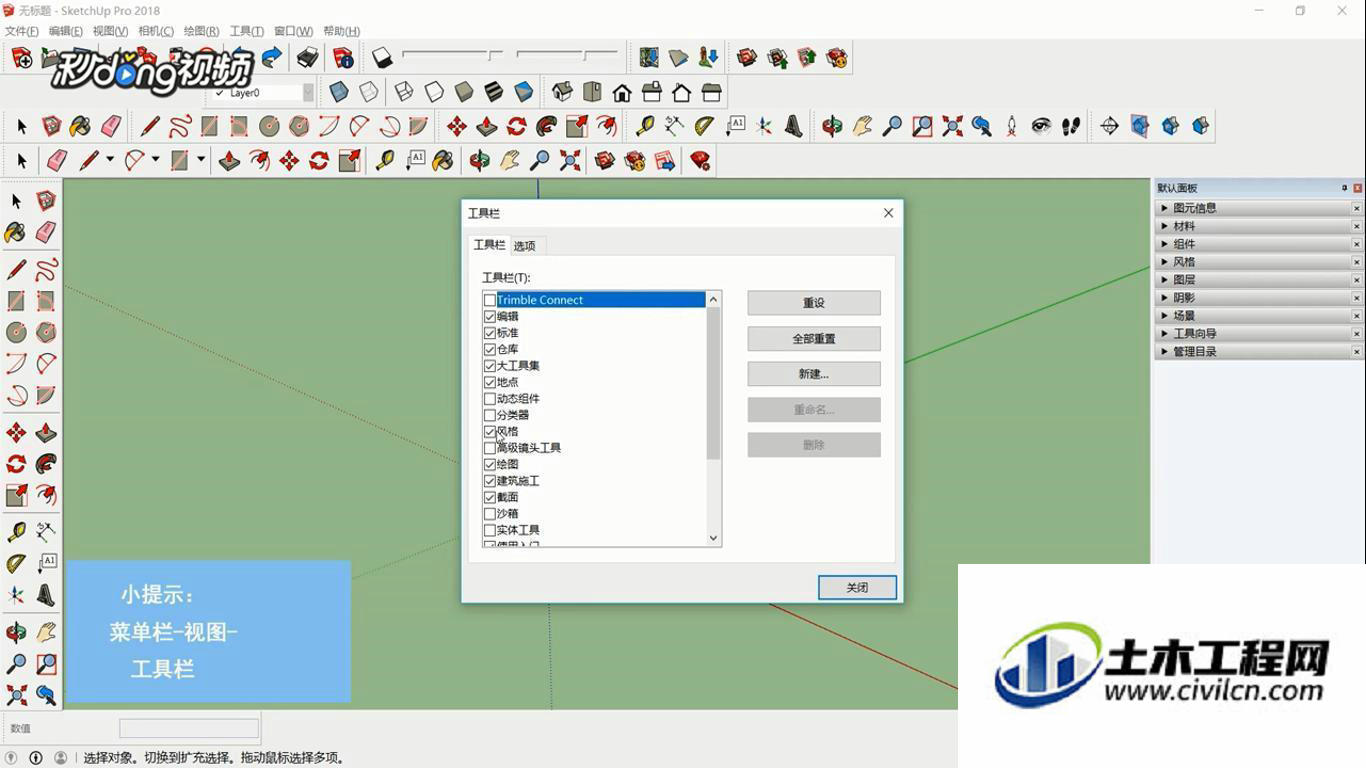Enable the 分类器 toolbar checkbox
The height and width of the screenshot is (768, 1366).
click(490, 415)
